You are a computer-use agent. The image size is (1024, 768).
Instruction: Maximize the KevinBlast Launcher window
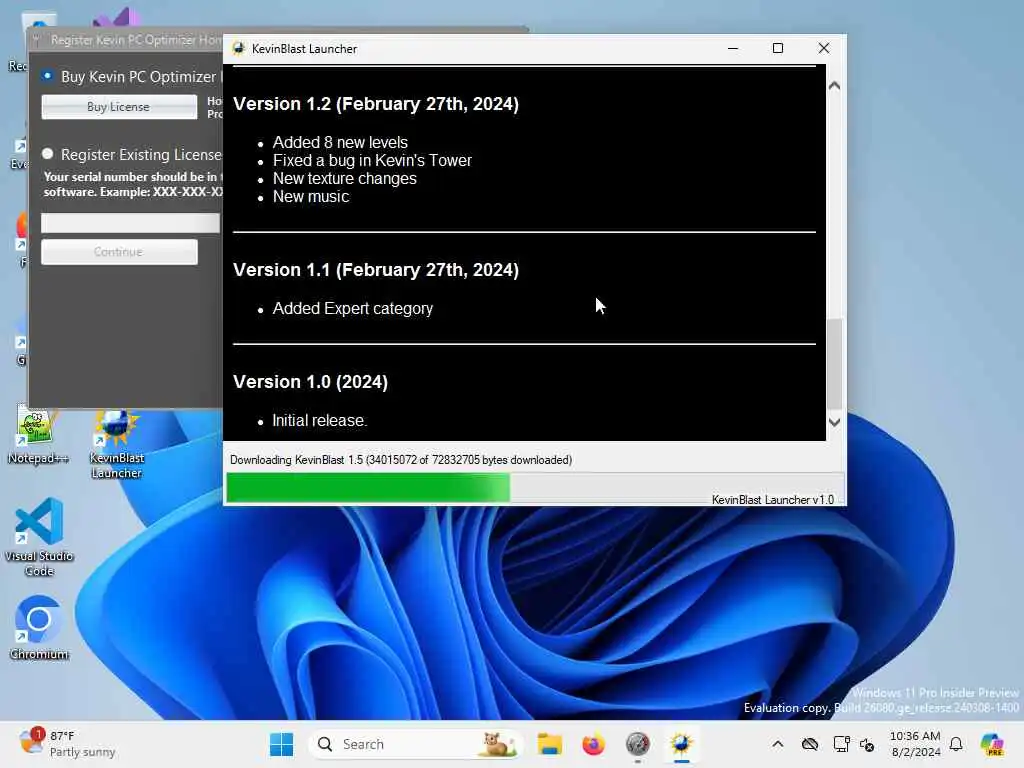click(778, 48)
